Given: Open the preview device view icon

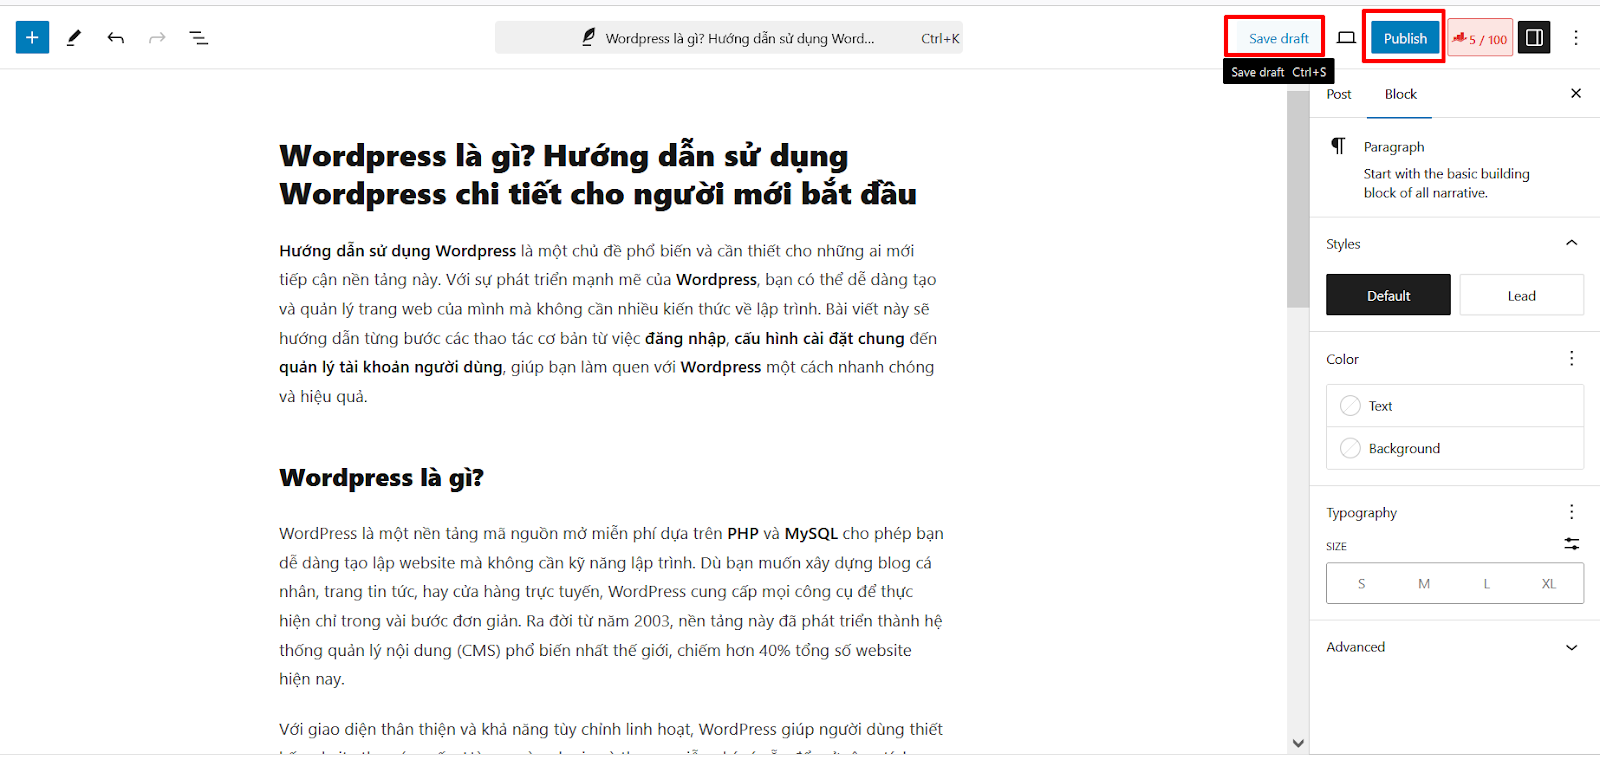Looking at the screenshot, I should point(1347,38).
